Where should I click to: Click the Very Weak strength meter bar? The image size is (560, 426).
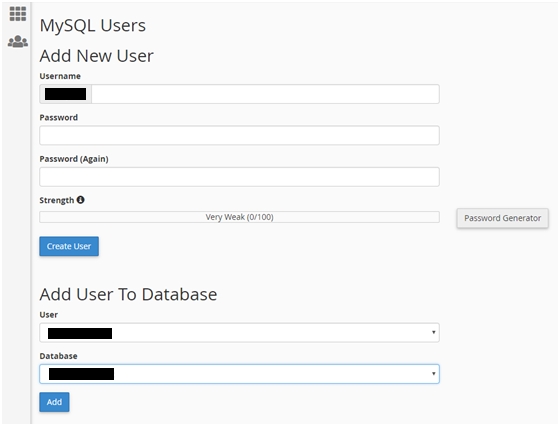click(239, 217)
